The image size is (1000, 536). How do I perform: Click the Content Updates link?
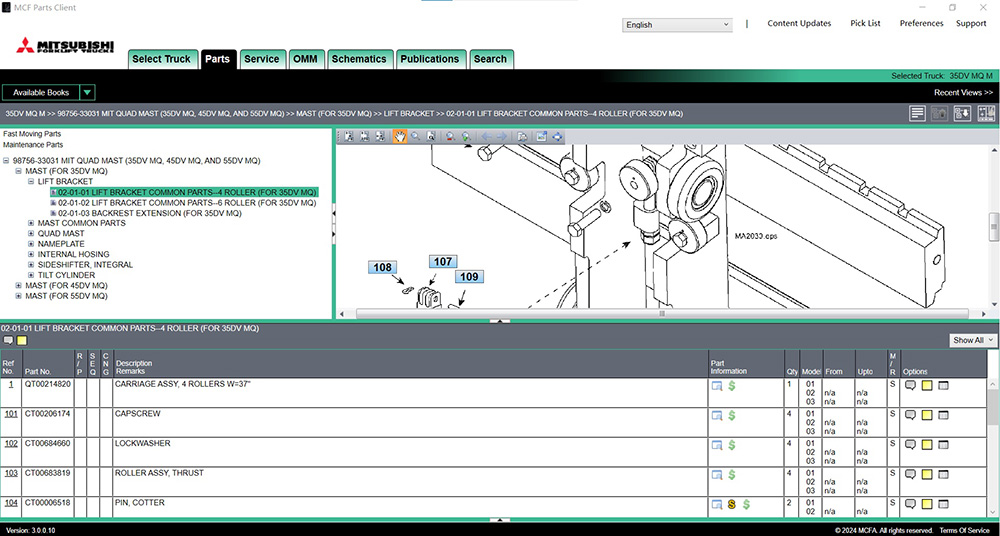click(799, 23)
